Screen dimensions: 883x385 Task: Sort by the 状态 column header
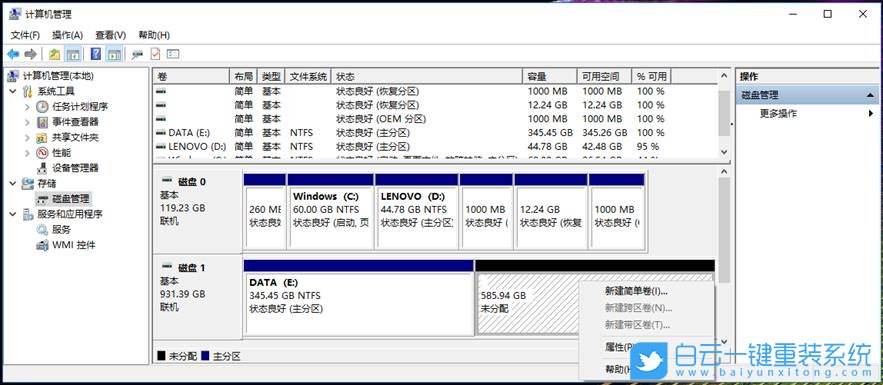pyautogui.click(x=427, y=77)
